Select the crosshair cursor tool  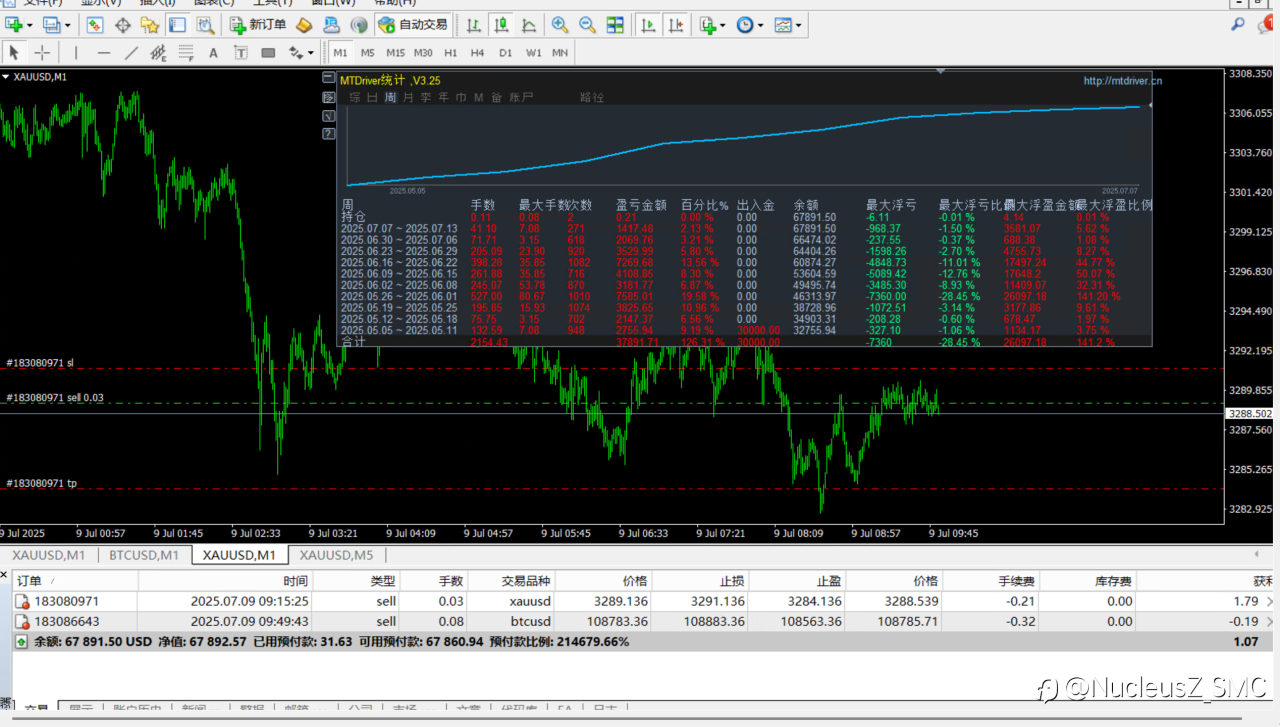point(42,53)
